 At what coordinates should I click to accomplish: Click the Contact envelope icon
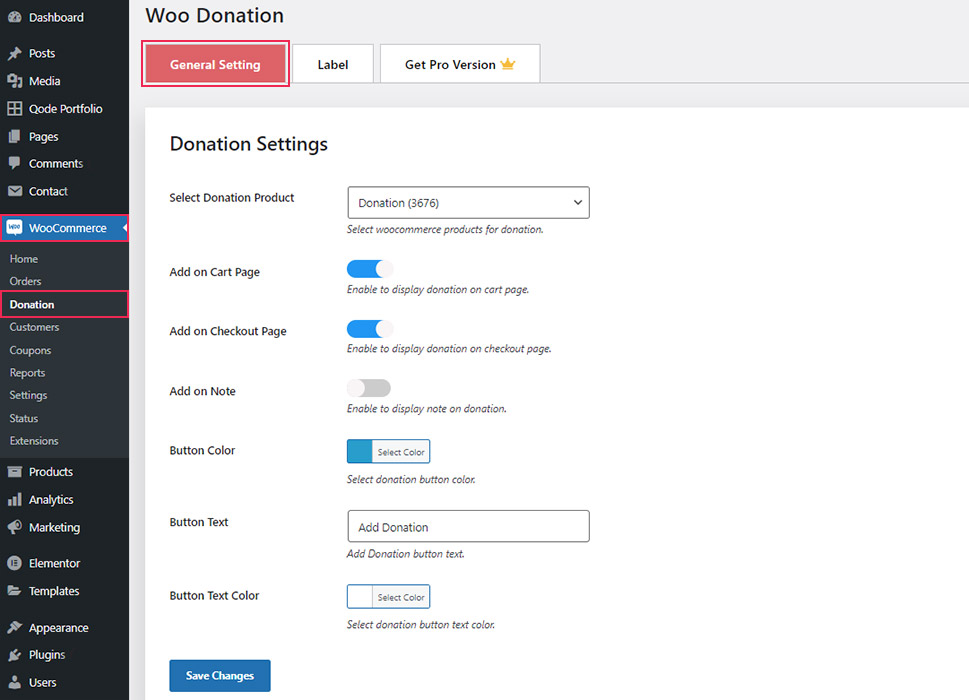[14, 191]
